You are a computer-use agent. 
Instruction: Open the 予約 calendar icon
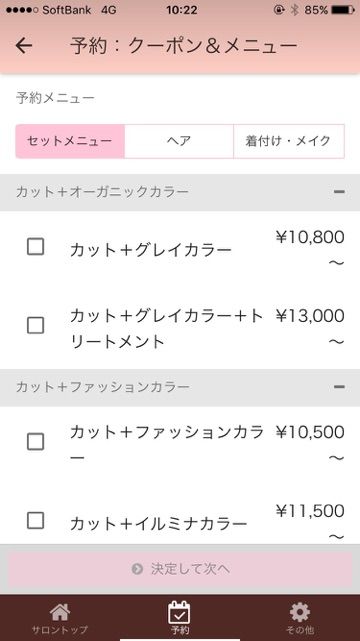point(179,612)
